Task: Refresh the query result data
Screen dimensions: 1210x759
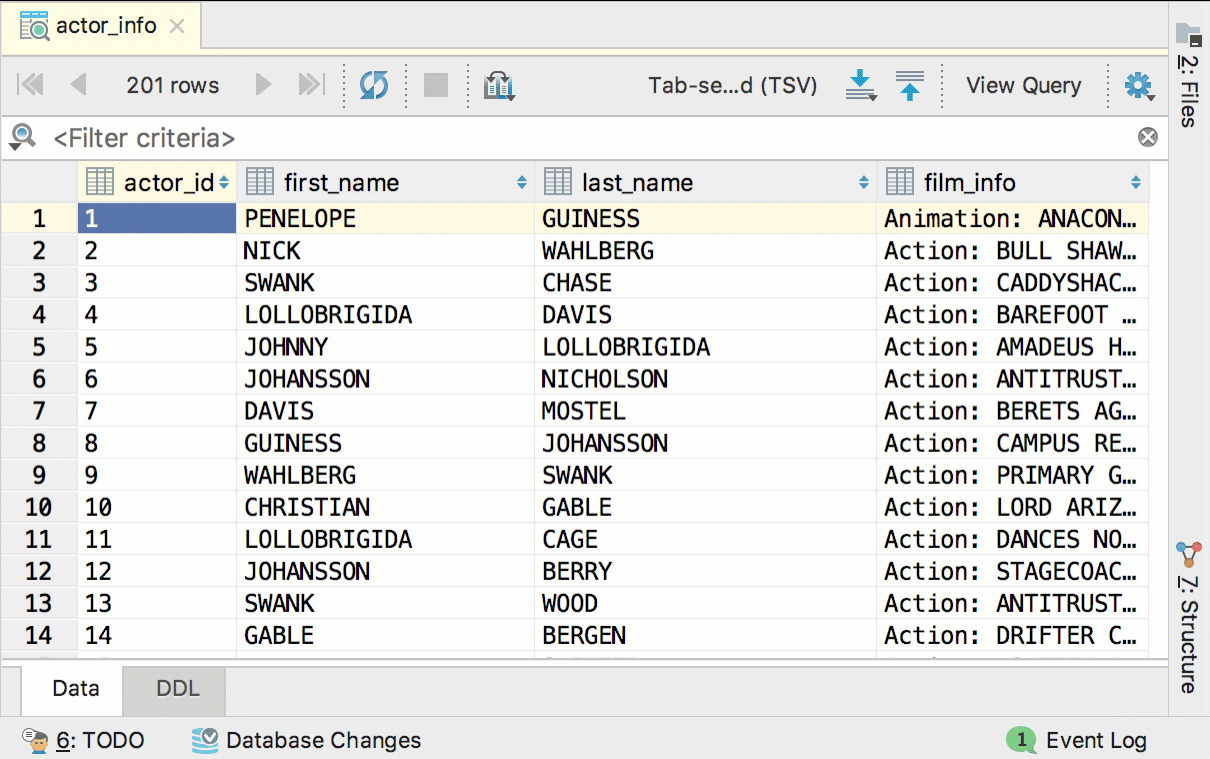Action: click(373, 85)
